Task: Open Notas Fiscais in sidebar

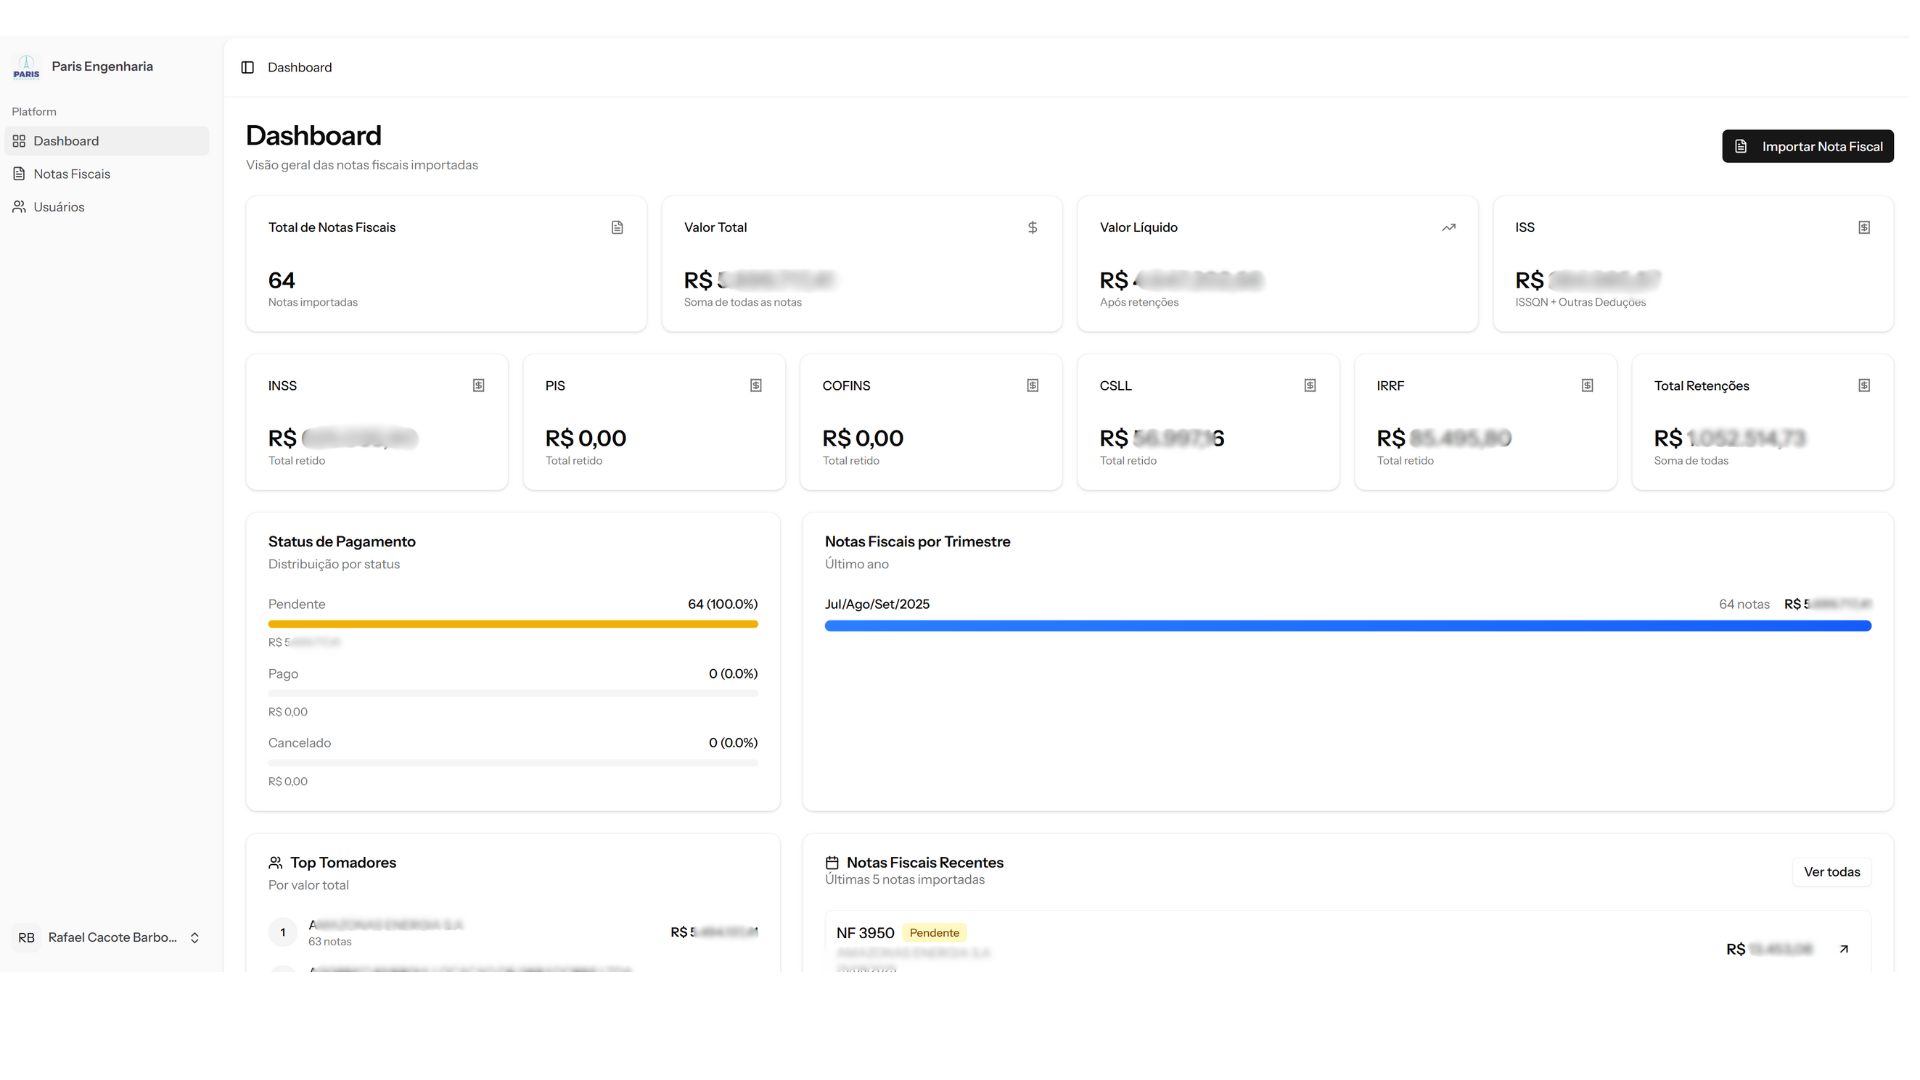Action: (72, 174)
